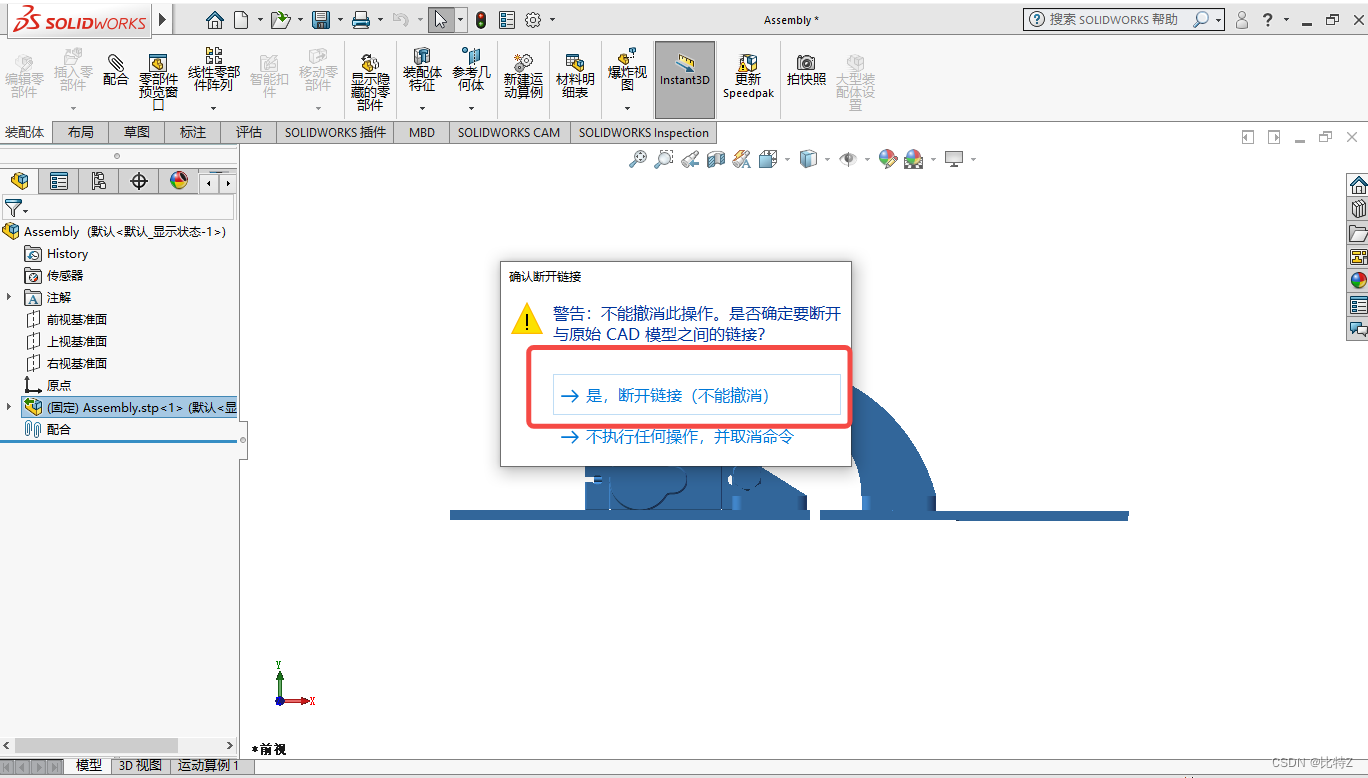Click Section View icon in view toolbar
This screenshot has height=778, width=1368.
click(x=716, y=159)
